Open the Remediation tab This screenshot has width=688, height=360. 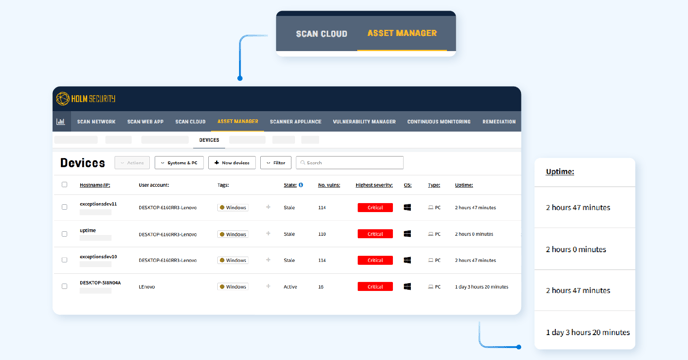tap(499, 122)
